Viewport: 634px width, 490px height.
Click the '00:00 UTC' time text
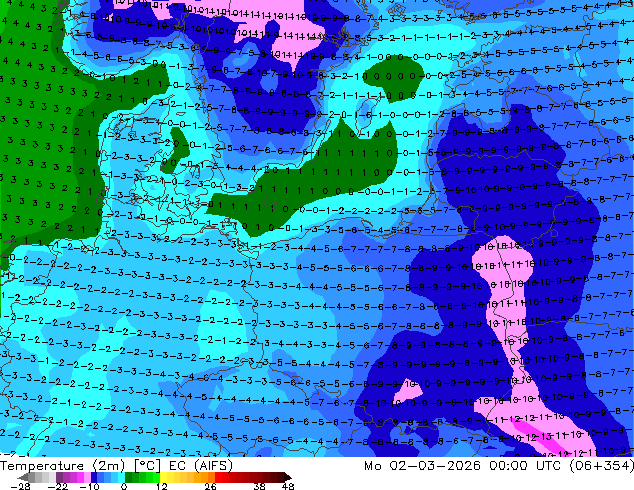[525, 466]
